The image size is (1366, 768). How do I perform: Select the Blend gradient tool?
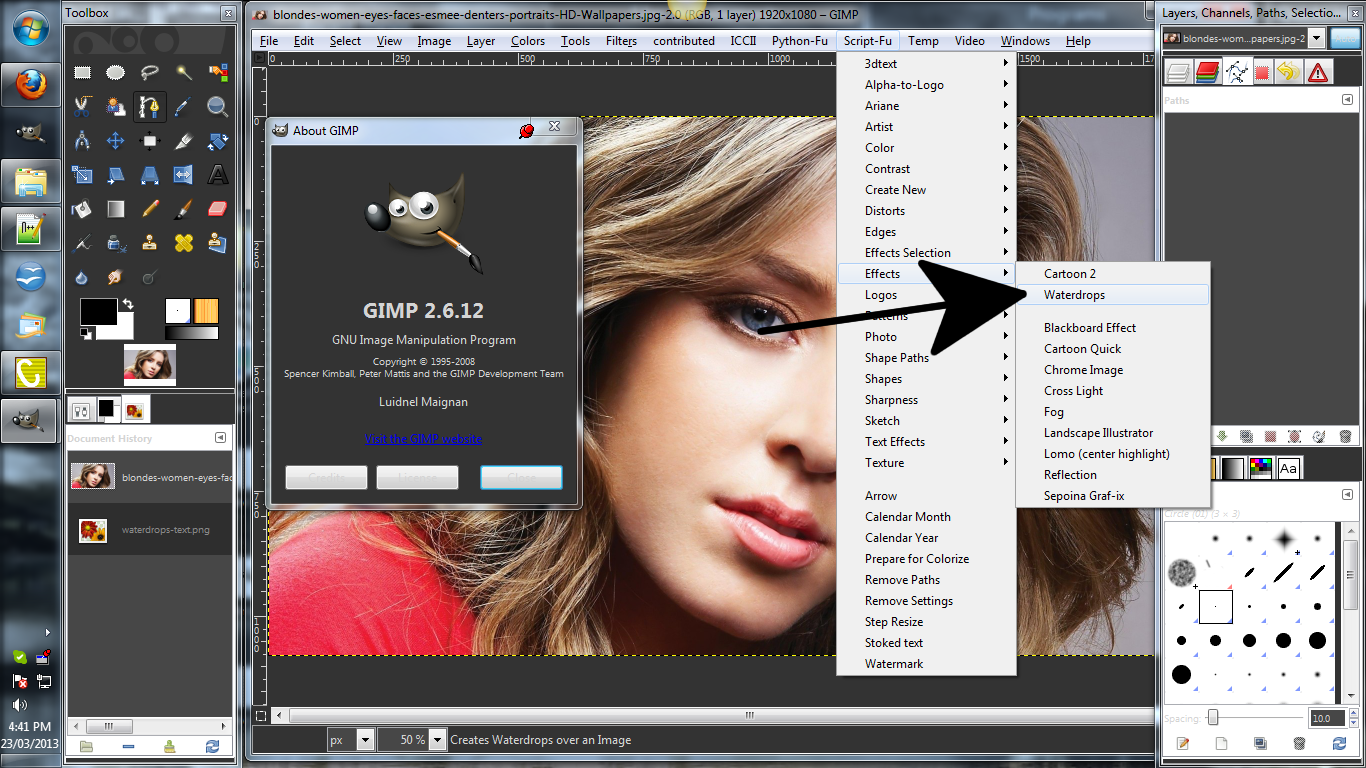(116, 208)
